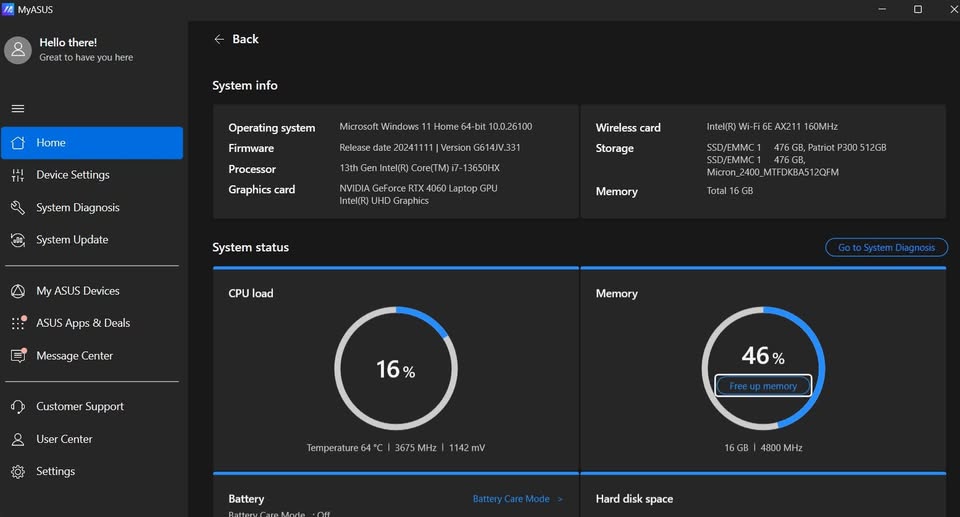Click the System Update icon
960x517 pixels.
coord(18,240)
